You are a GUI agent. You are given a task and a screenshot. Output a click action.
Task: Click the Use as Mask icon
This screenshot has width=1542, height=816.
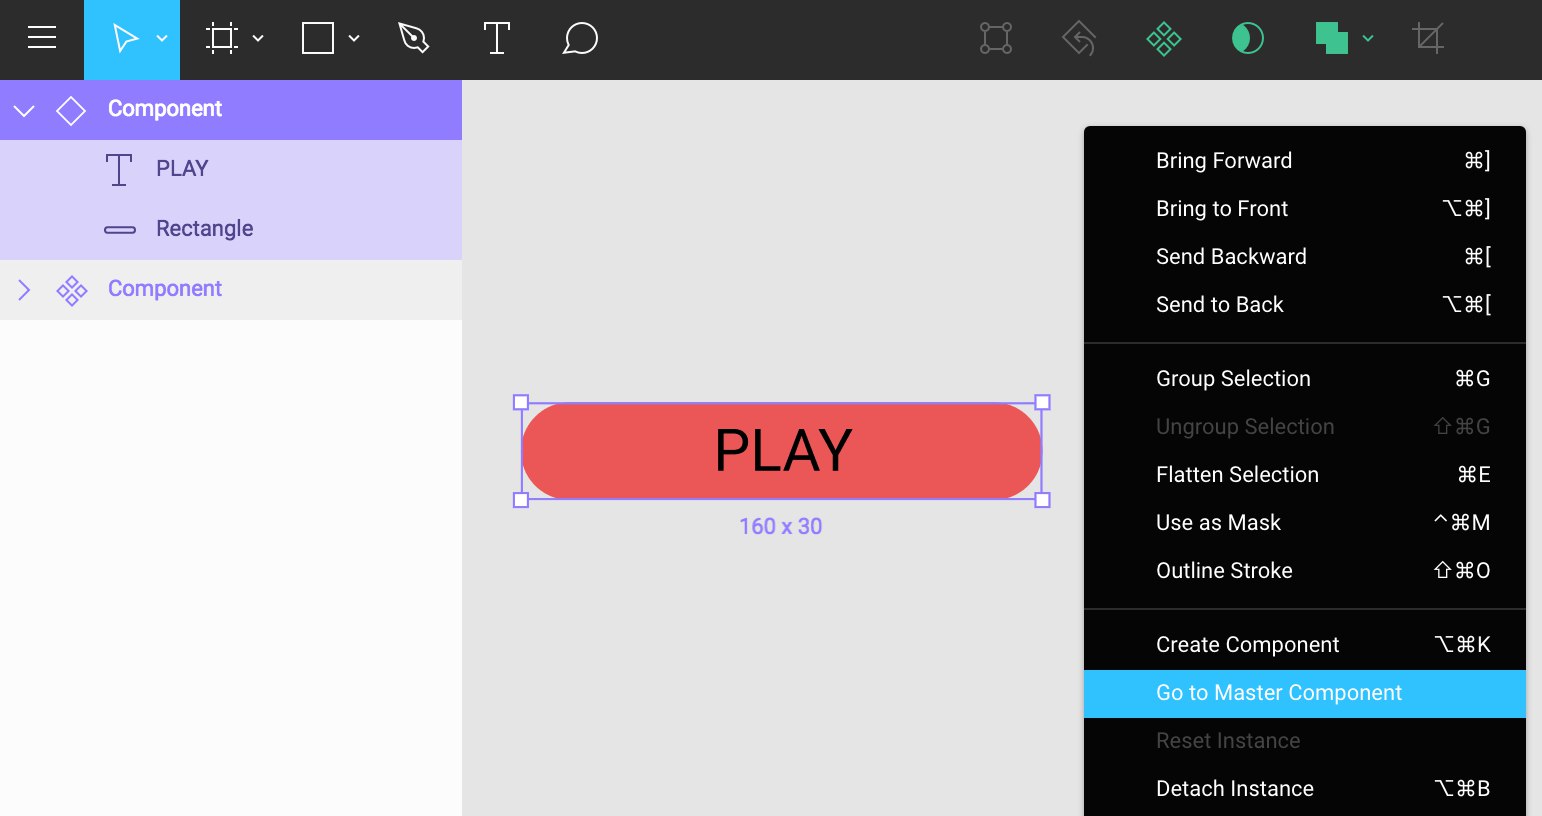pos(1247,38)
